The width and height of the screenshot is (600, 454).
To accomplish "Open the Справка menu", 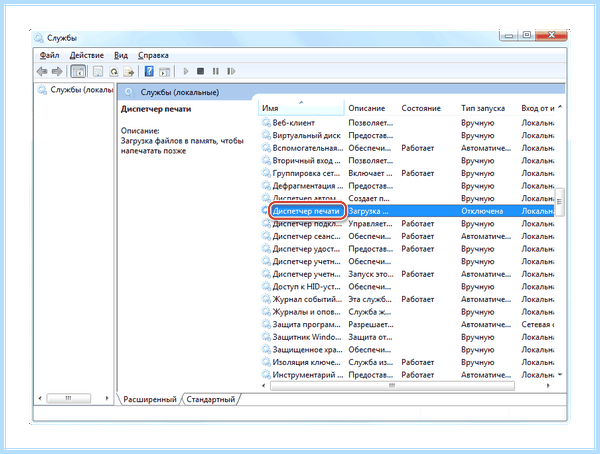I will pyautogui.click(x=153, y=55).
